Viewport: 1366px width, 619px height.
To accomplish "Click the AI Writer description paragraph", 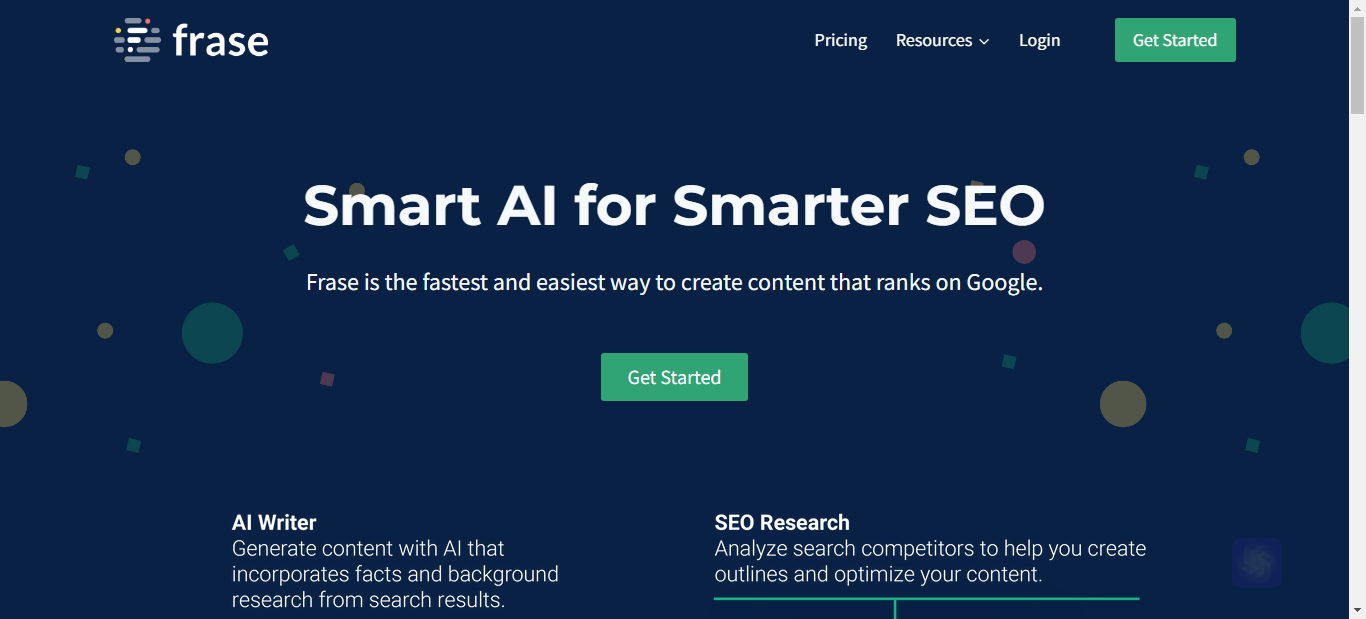I will click(395, 574).
